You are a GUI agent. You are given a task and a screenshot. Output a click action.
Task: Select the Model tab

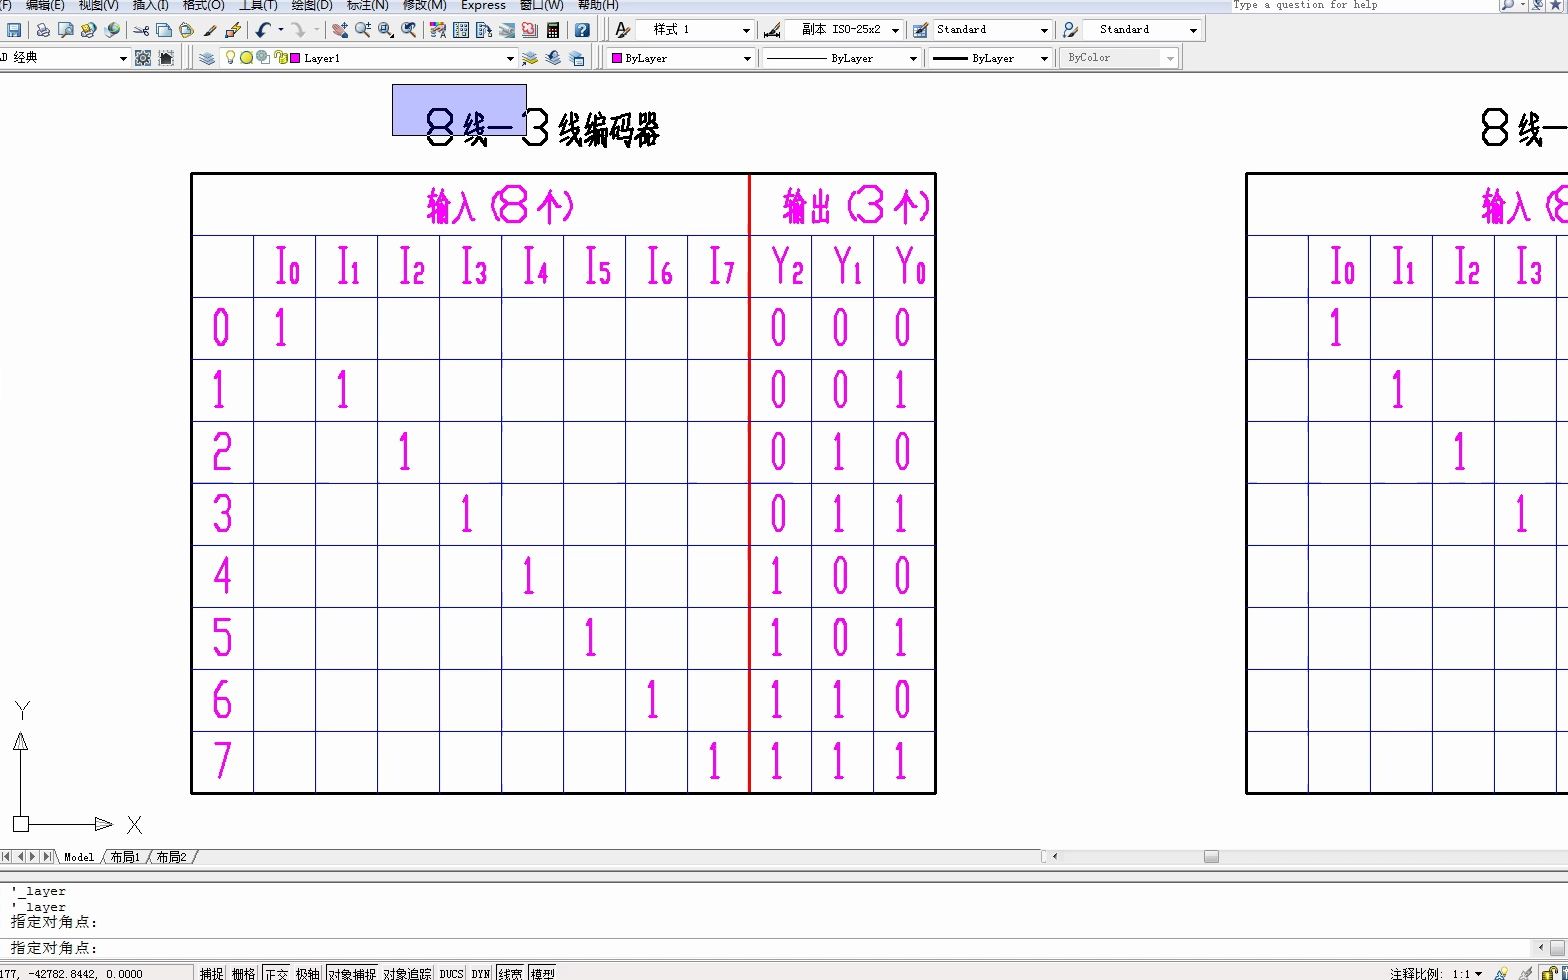coord(79,857)
